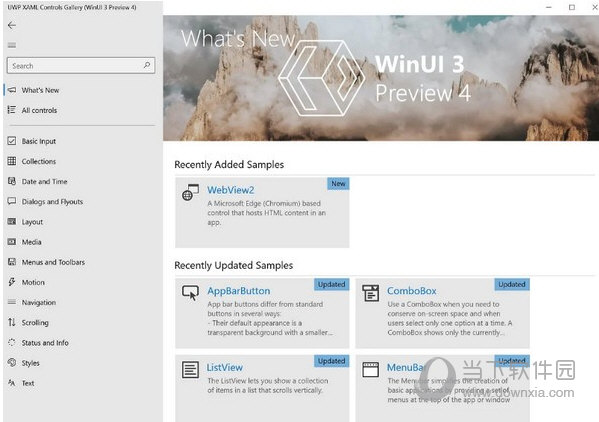The image size is (599, 422).
Task: Open the WebView2 sample link
Action: pos(231,190)
